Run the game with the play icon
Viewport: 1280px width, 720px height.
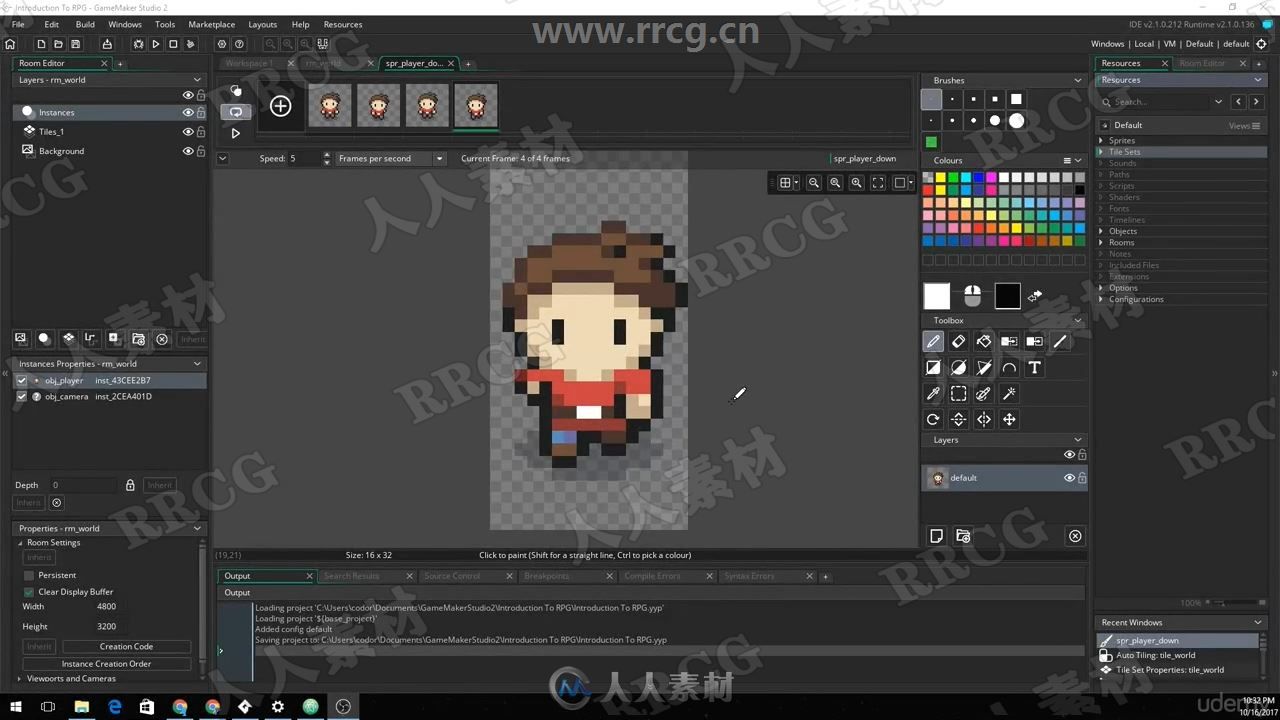[155, 44]
